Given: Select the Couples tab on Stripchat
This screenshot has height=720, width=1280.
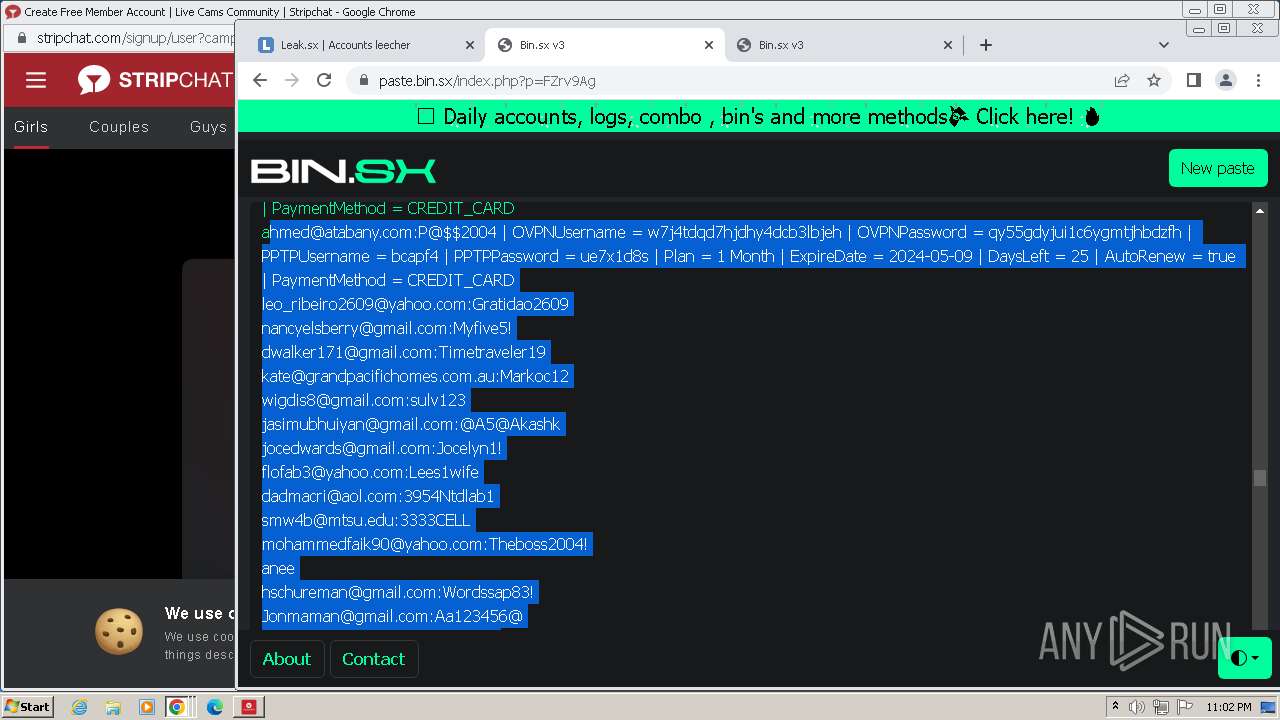Looking at the screenshot, I should pos(119,127).
